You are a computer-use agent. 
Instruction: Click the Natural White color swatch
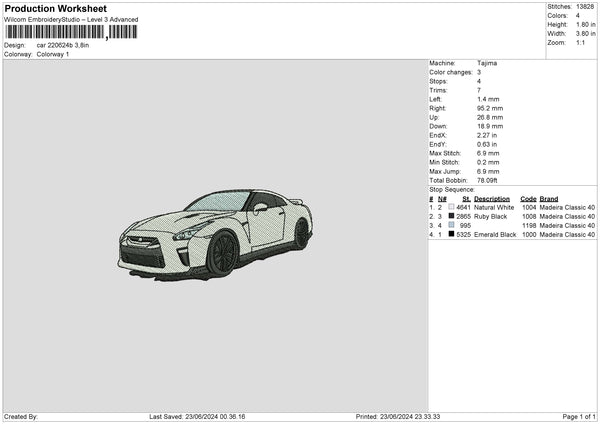pyautogui.click(x=451, y=207)
